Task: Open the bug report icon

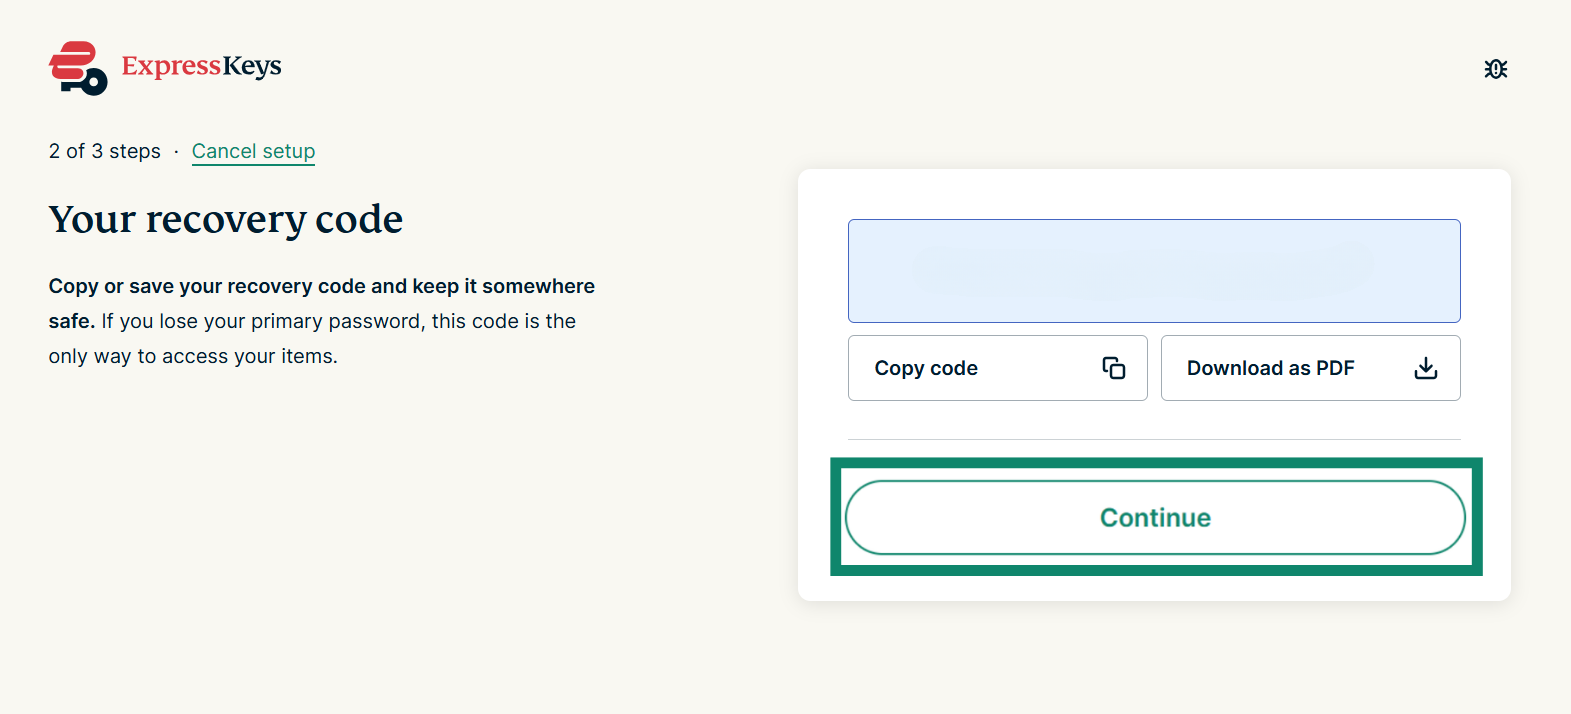Action: [x=1495, y=69]
